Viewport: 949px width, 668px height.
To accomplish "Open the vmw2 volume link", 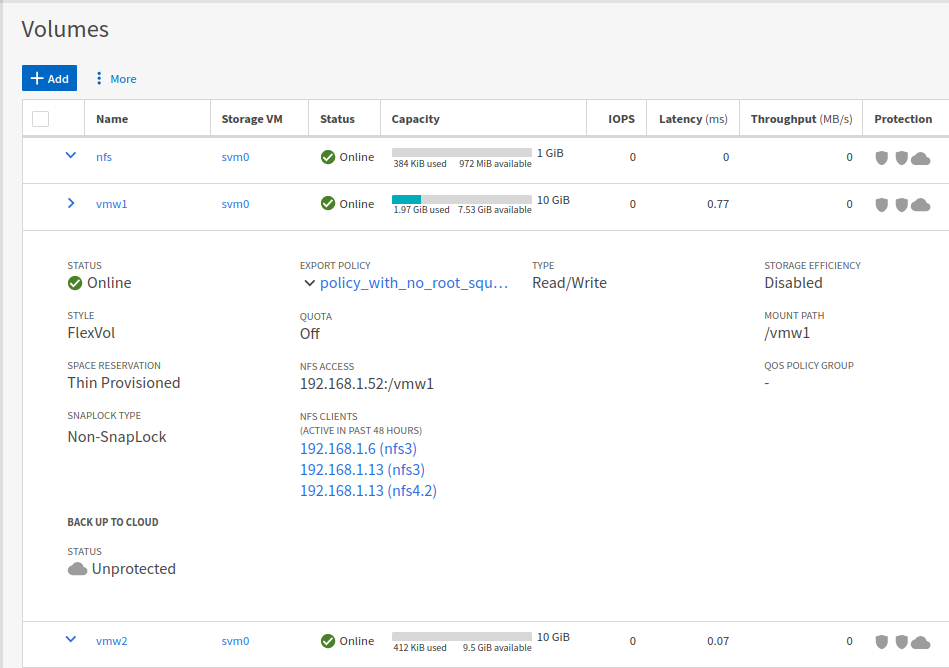I will [111, 641].
